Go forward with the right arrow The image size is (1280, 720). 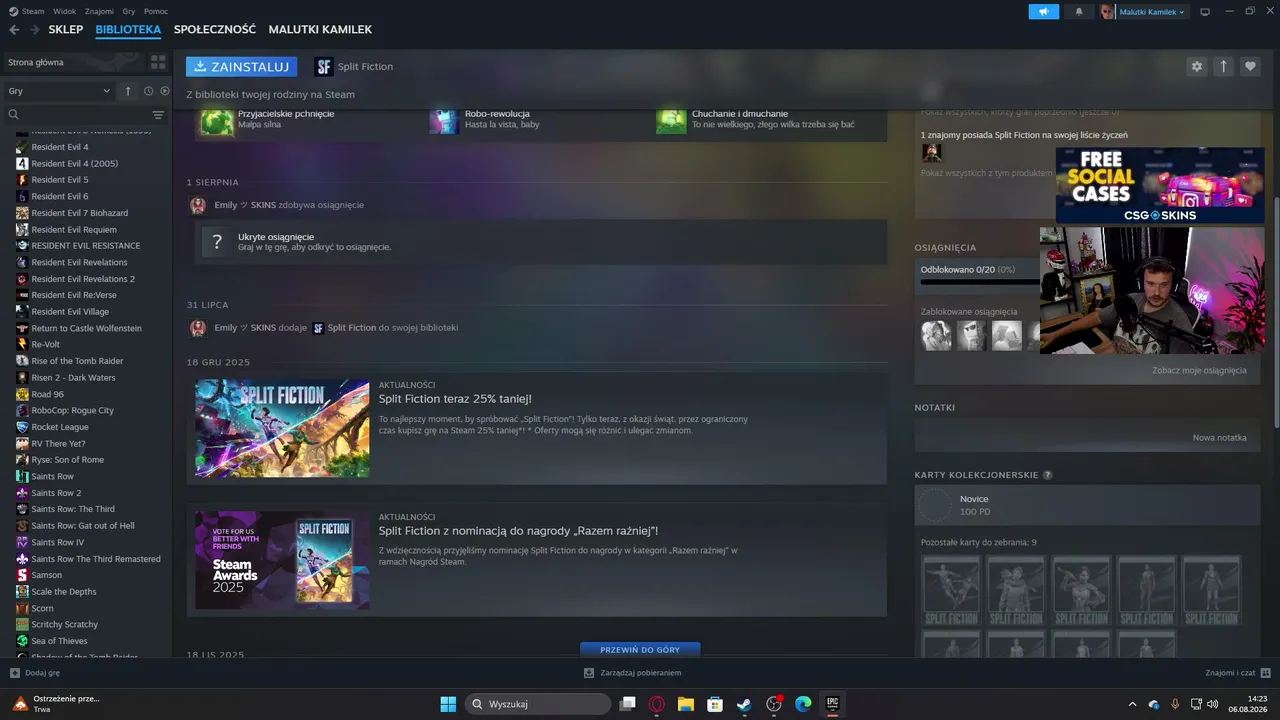(x=34, y=30)
